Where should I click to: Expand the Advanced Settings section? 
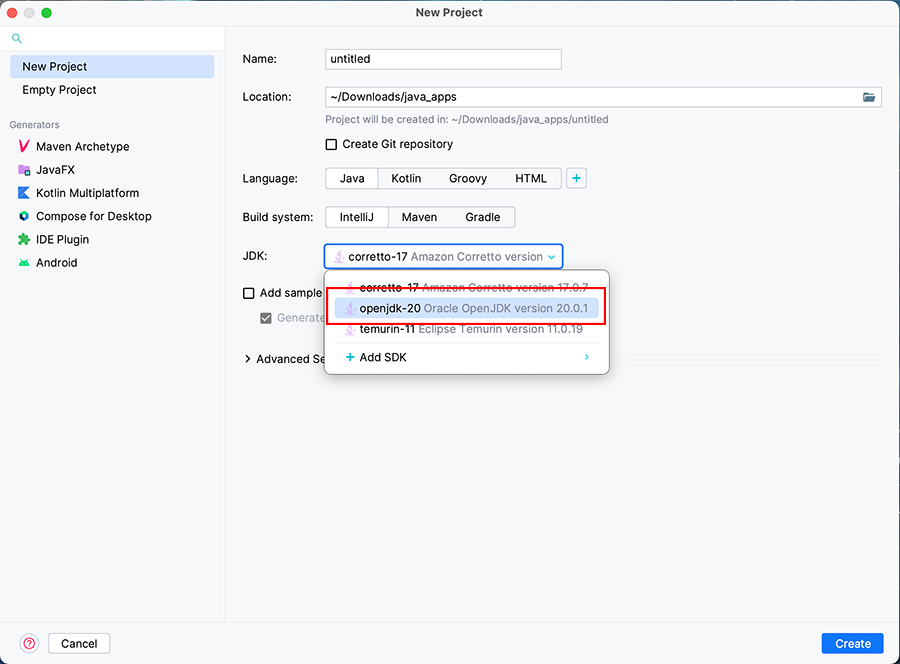pos(248,359)
